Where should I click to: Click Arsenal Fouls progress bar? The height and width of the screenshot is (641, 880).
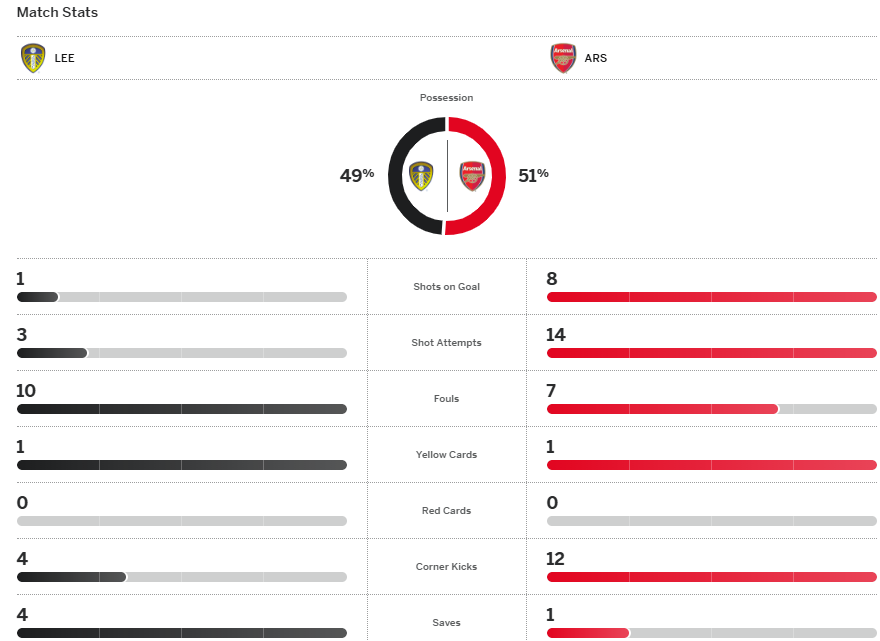710,409
